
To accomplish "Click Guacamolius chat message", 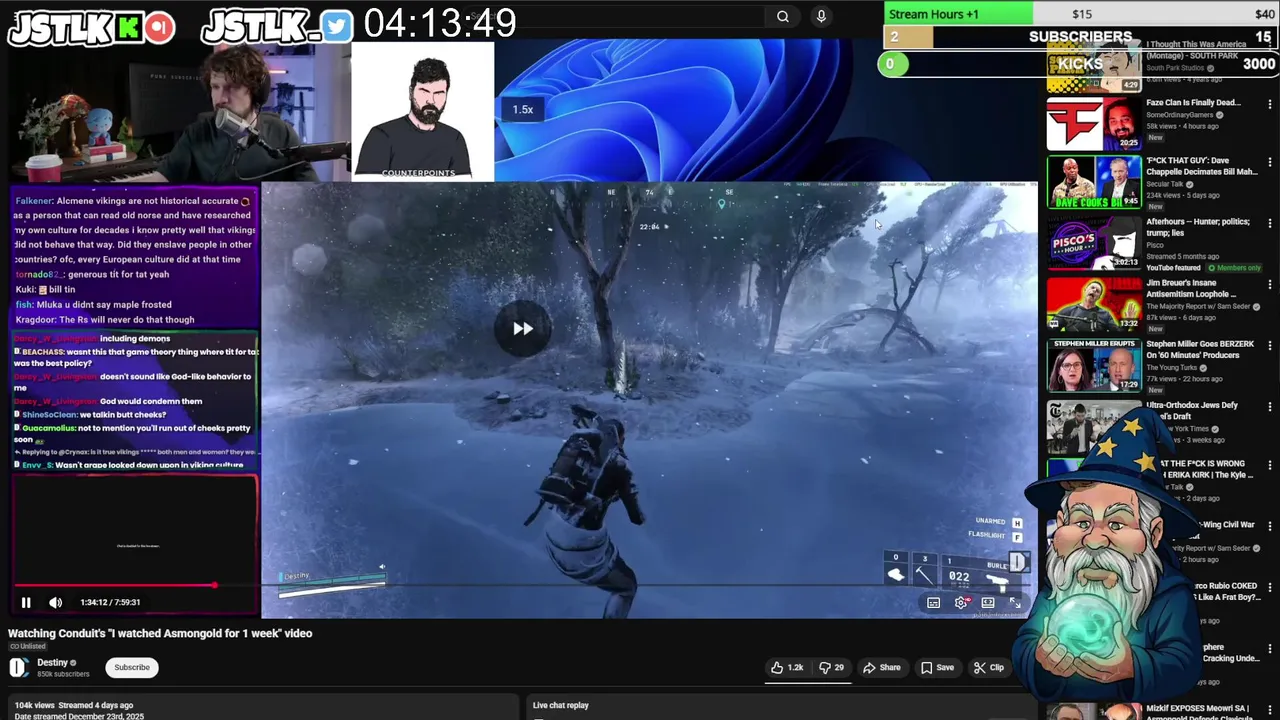I will click(133, 433).
